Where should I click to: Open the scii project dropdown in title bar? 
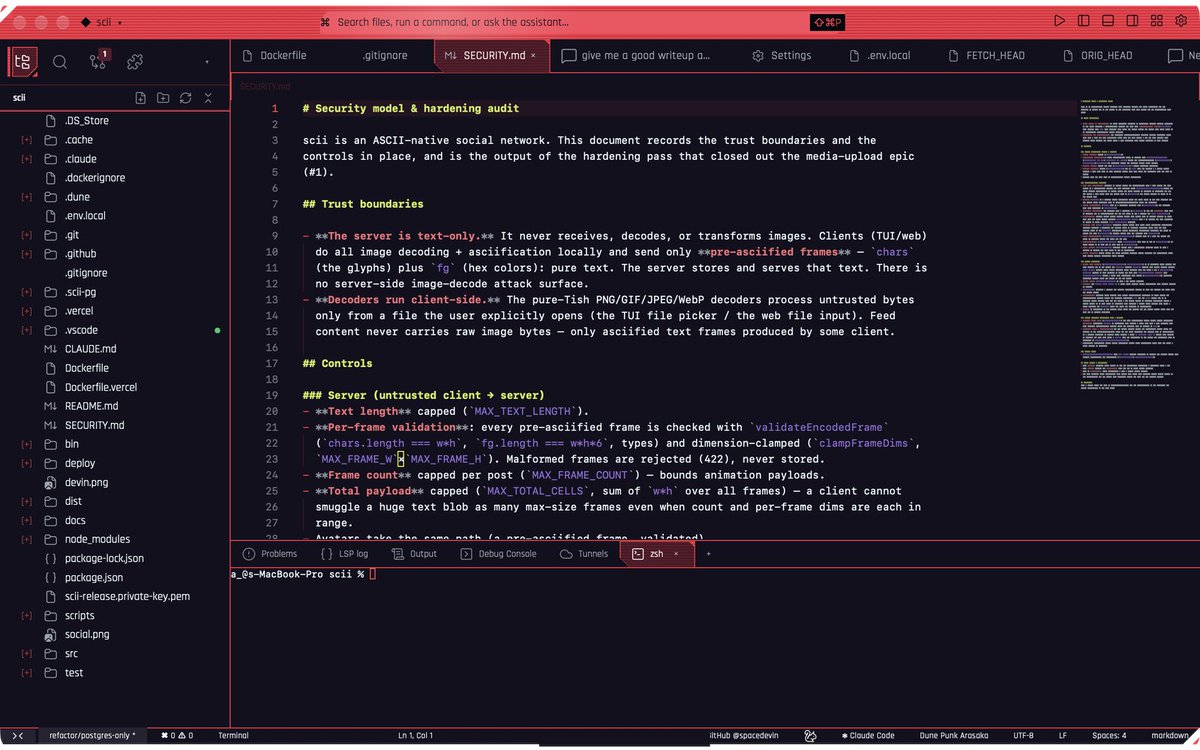[102, 21]
